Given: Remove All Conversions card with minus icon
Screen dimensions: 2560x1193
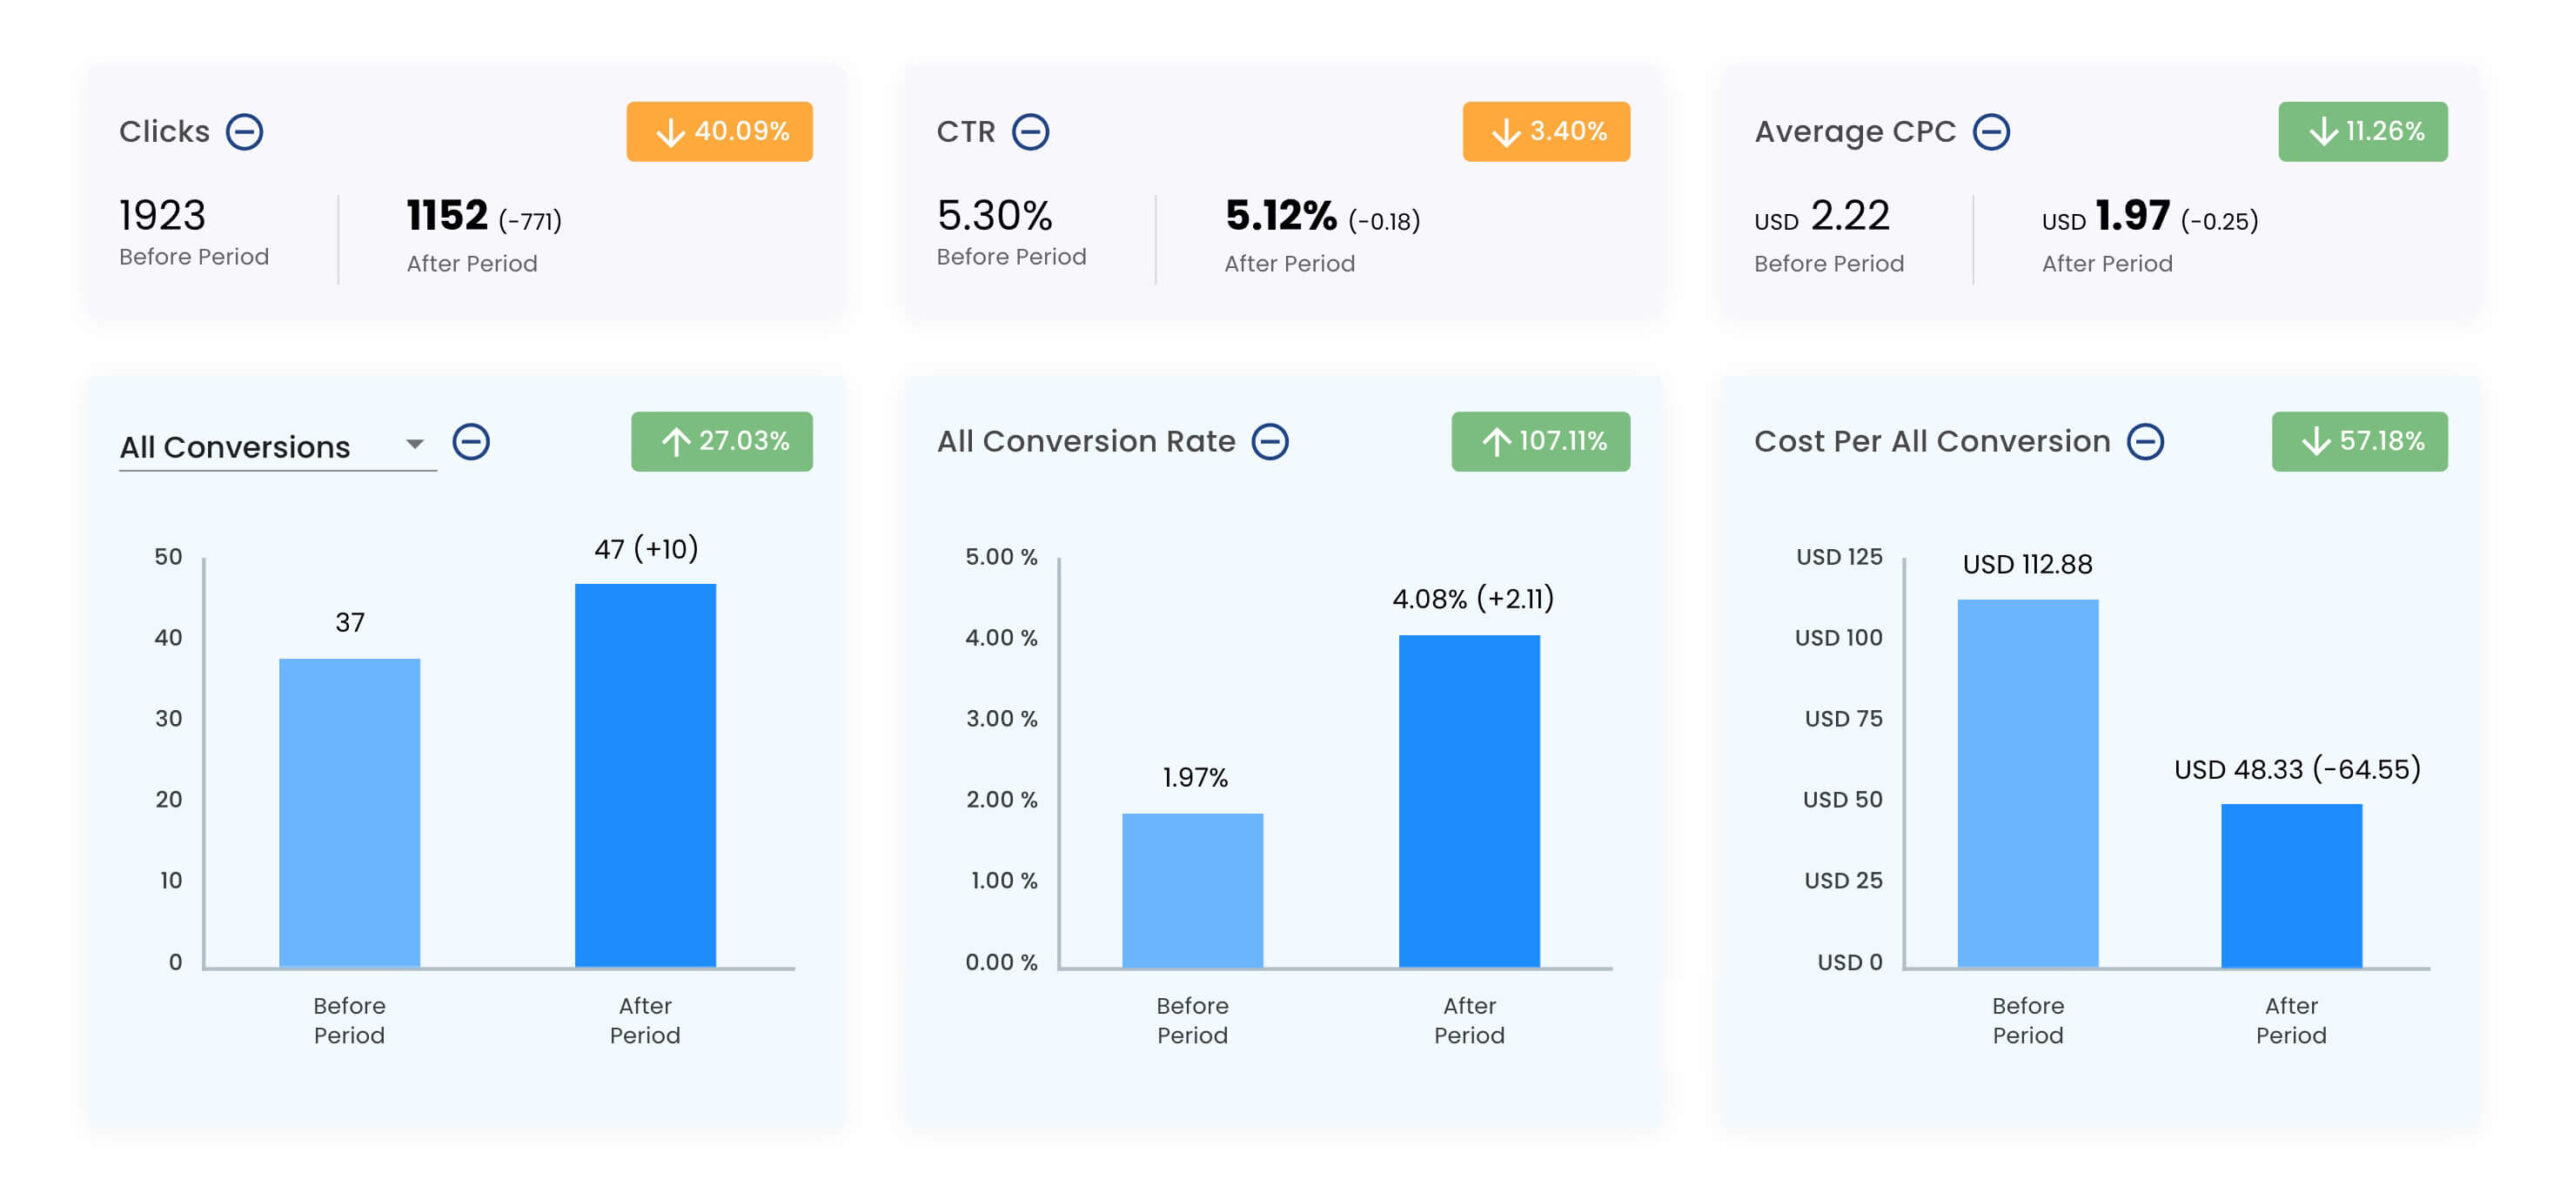Looking at the screenshot, I should (x=470, y=440).
